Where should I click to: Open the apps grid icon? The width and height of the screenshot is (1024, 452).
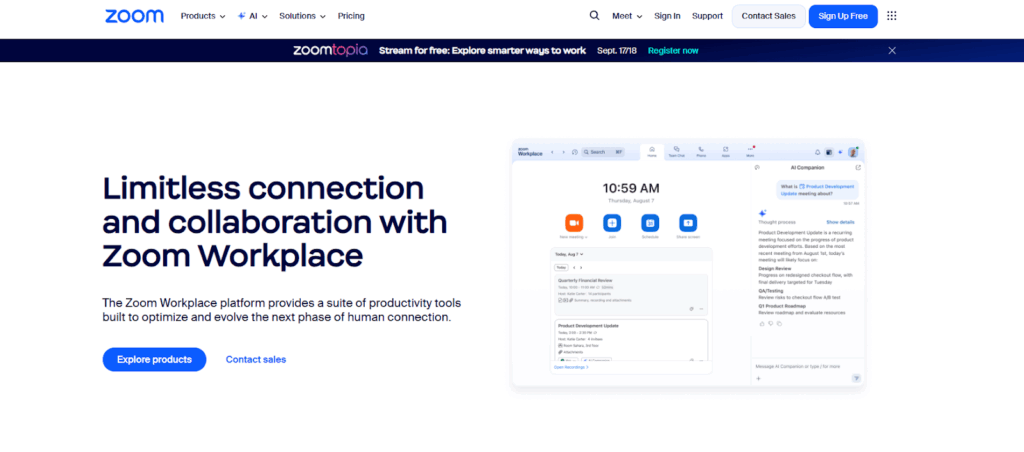click(x=892, y=16)
